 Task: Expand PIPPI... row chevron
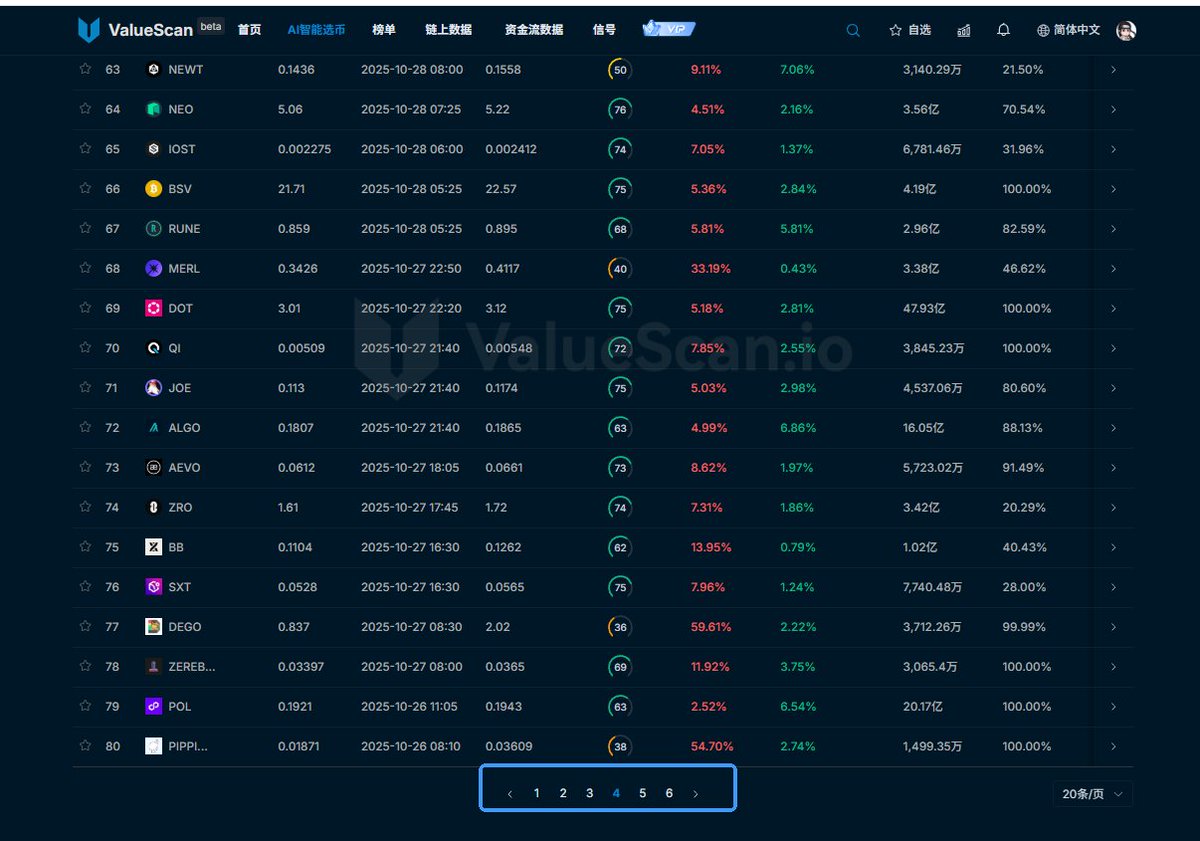pos(1113,746)
